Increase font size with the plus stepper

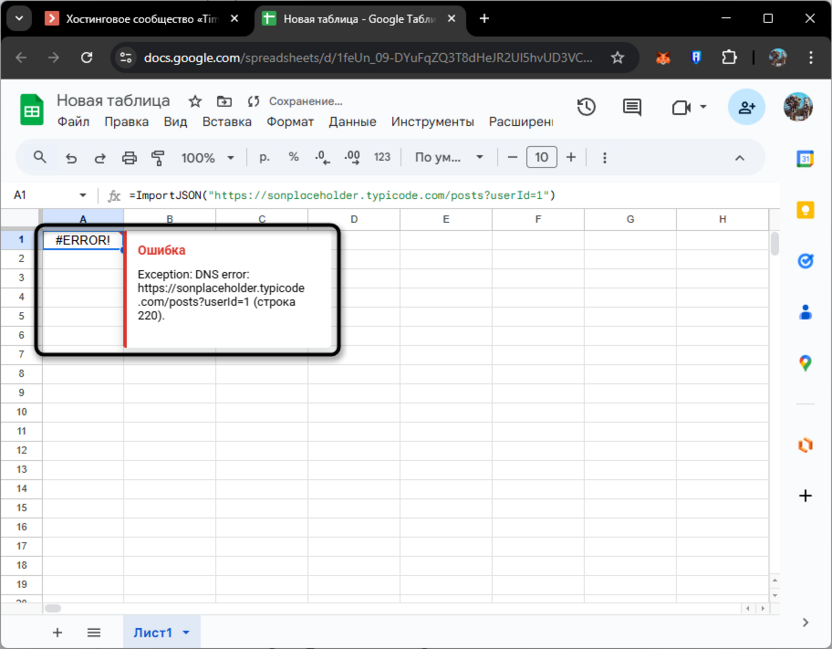coord(570,157)
